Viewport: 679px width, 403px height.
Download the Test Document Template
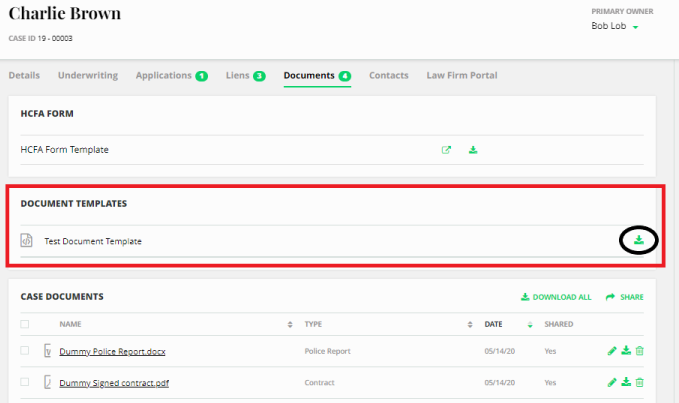[x=638, y=240]
